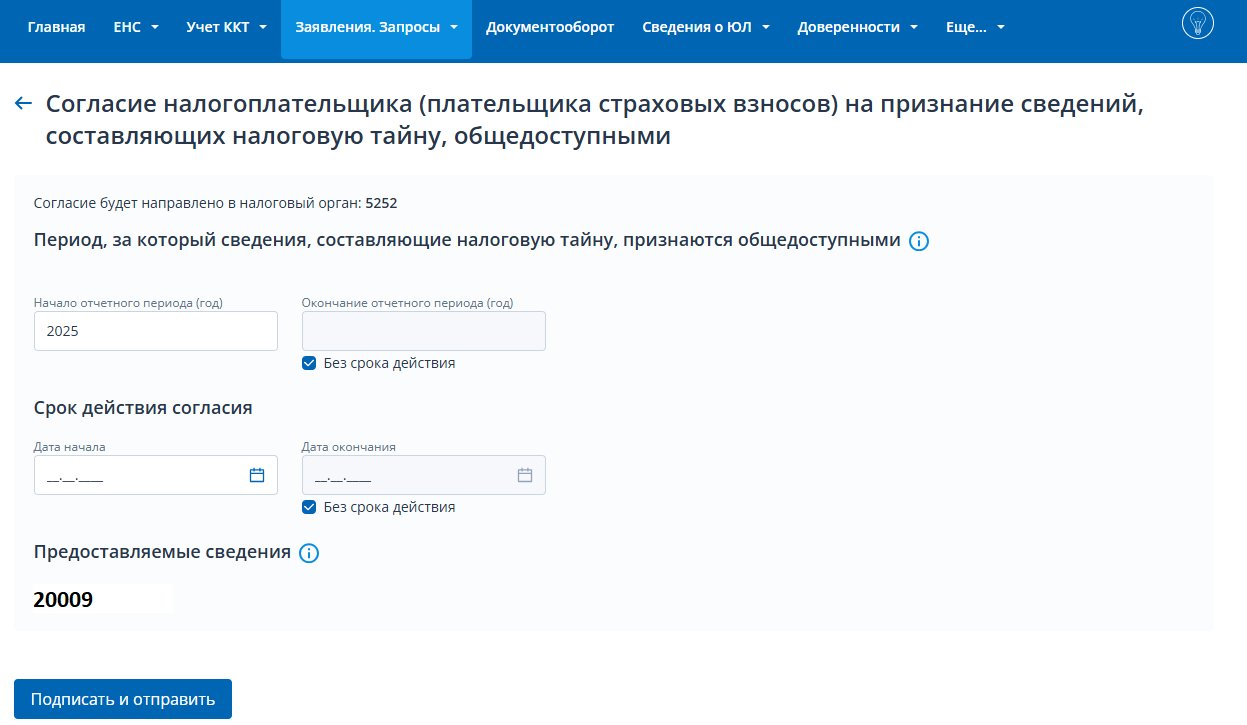1247x725 pixels.
Task: Open calendar picker for Дата начала
Action: click(x=257, y=475)
